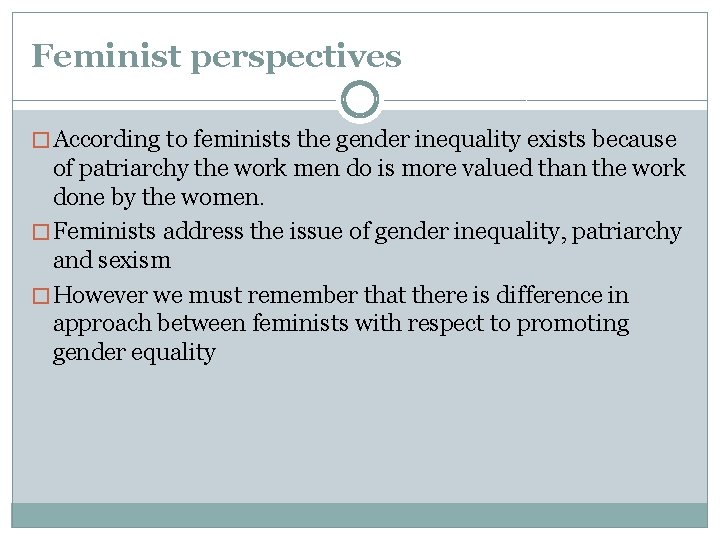Select the first orange square bullet
The width and height of the screenshot is (720, 540).
coord(40,140)
